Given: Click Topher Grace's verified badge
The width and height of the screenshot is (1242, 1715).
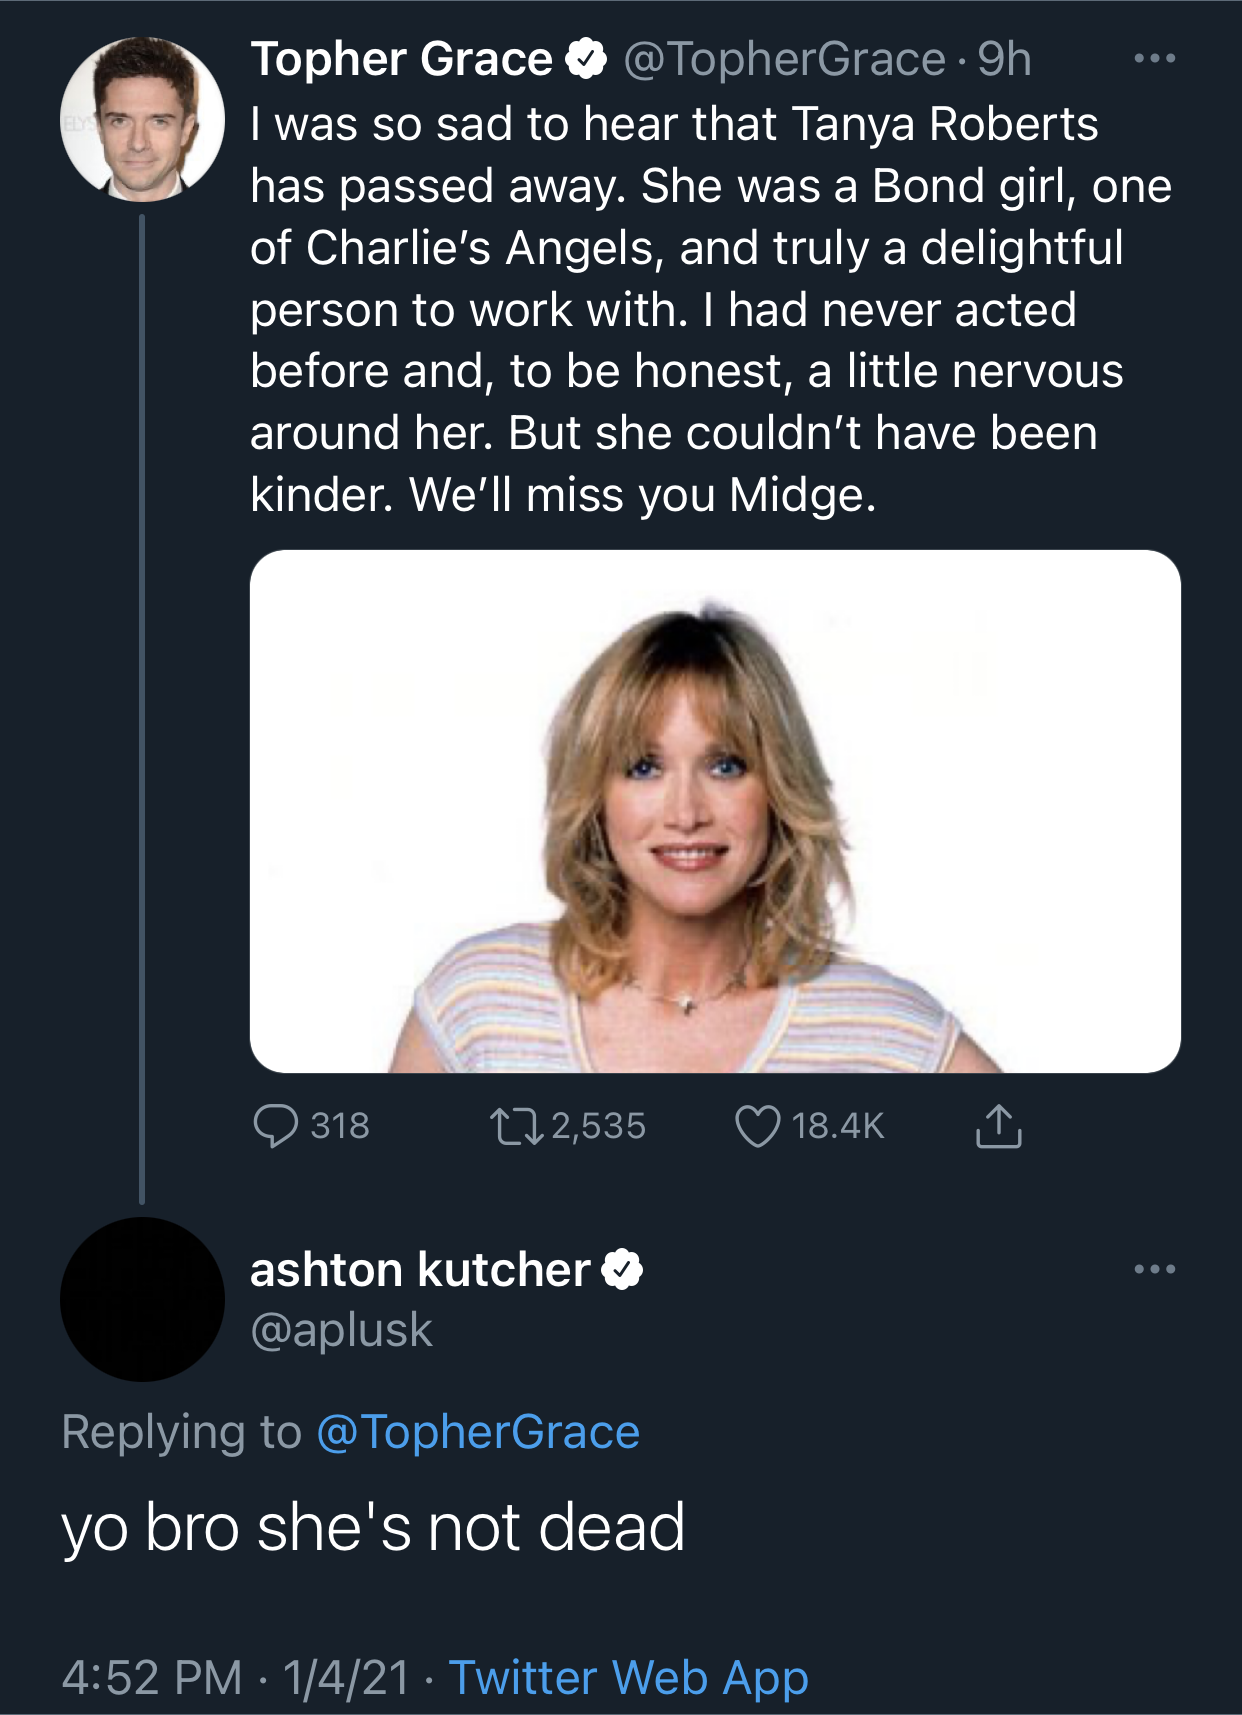Looking at the screenshot, I should [x=587, y=59].
